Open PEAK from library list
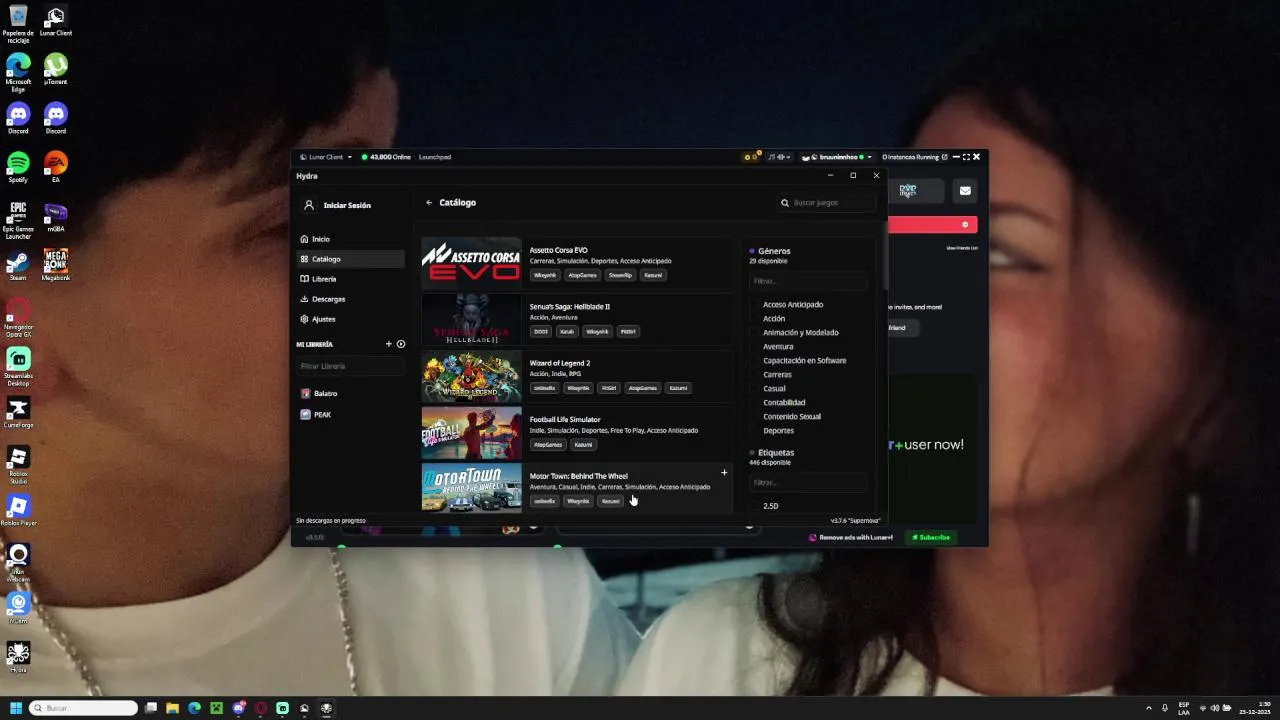This screenshot has height=720, width=1280. [x=350, y=414]
